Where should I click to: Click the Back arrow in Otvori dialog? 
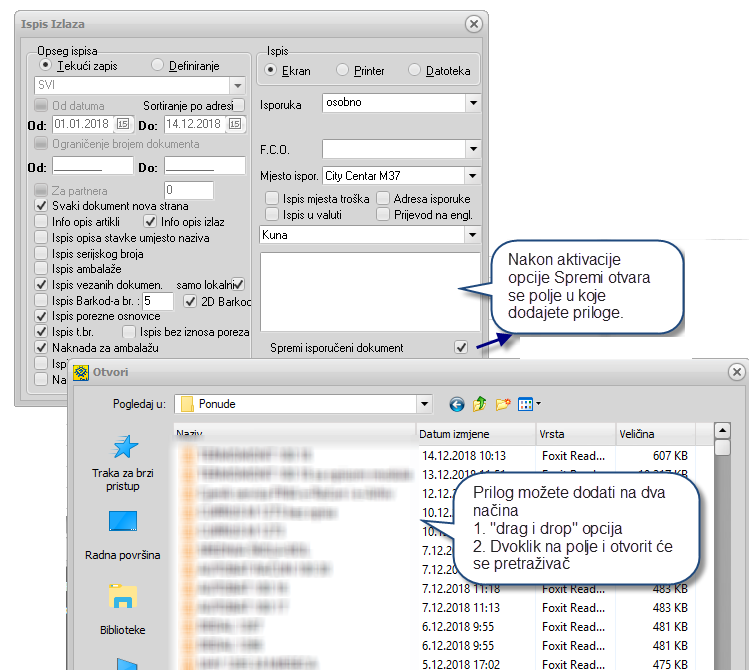pyautogui.click(x=457, y=404)
